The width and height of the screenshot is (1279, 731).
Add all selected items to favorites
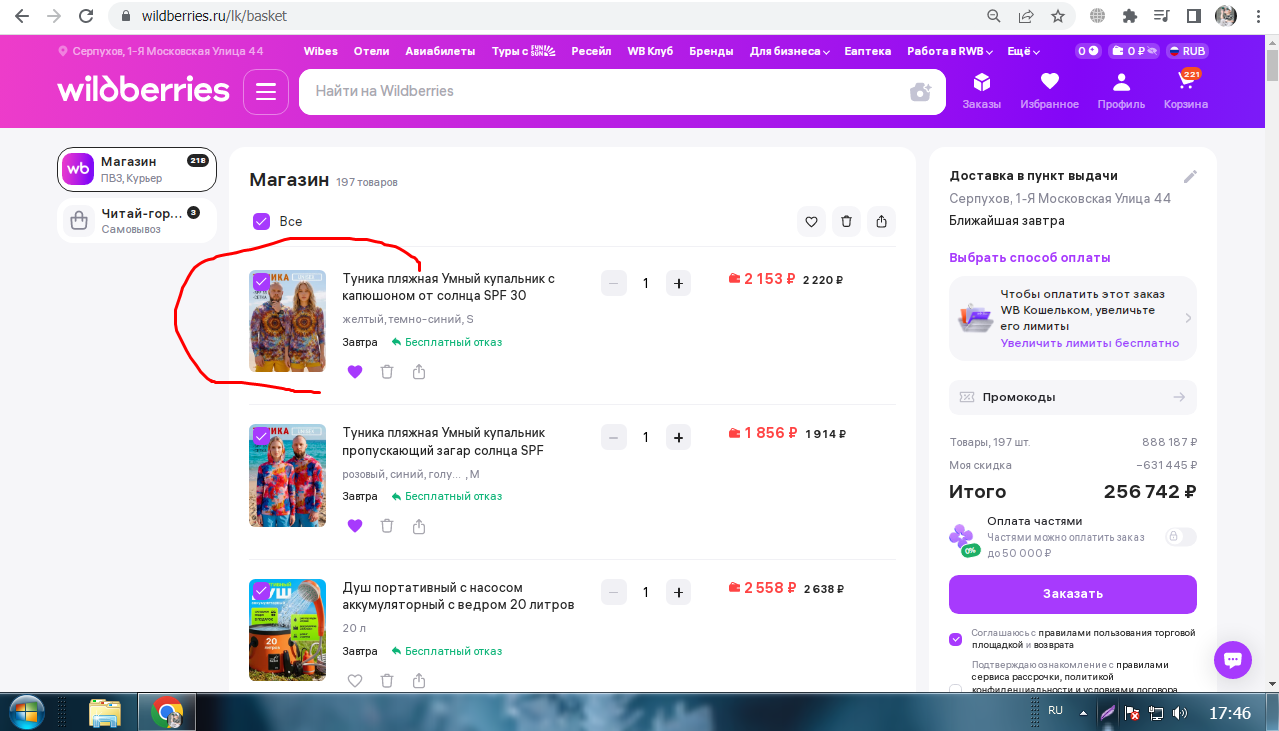pos(811,222)
